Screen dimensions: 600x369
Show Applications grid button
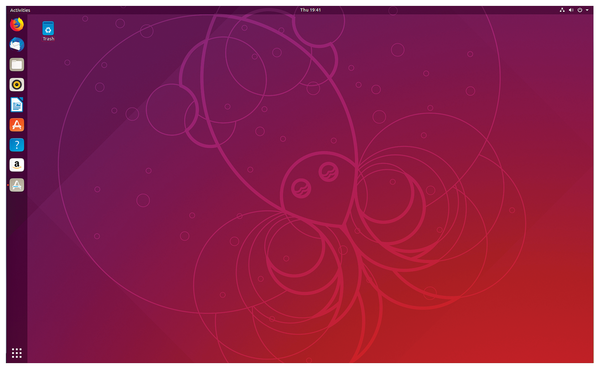16,353
